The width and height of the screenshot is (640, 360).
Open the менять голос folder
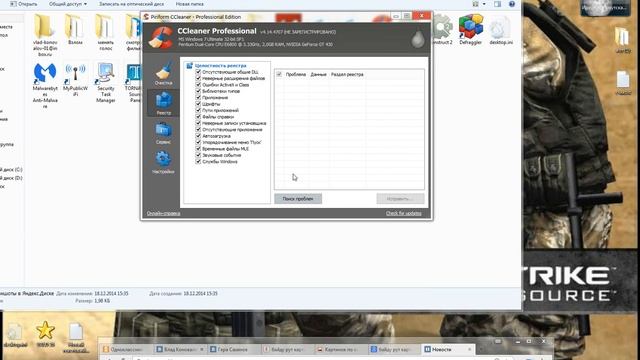(x=105, y=32)
